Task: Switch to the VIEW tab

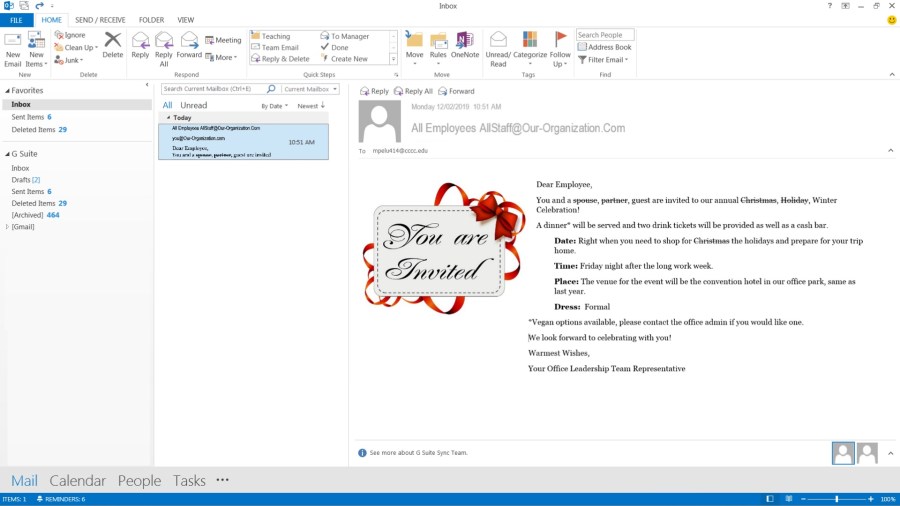Action: (x=185, y=20)
